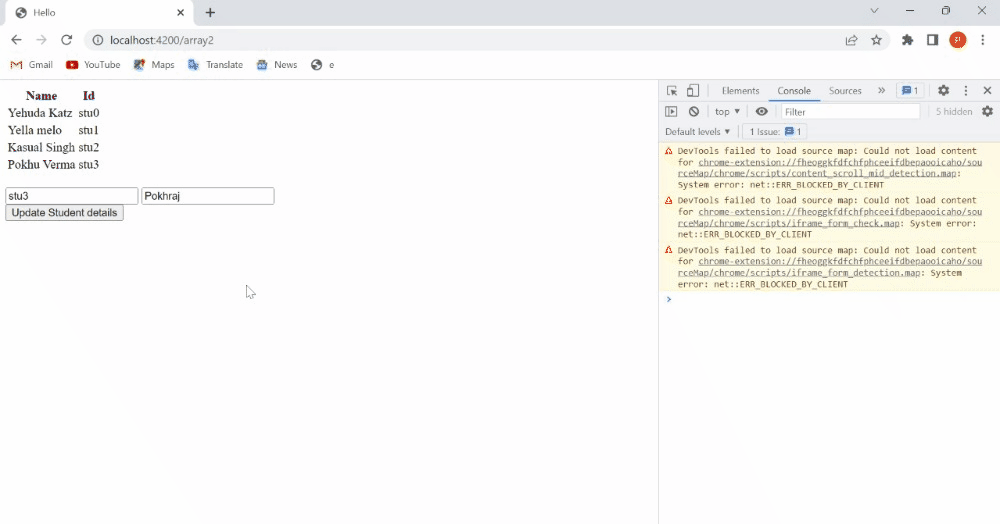The height and width of the screenshot is (524, 1000).
Task: Open the Extensions puzzle icon
Action: tap(908, 40)
